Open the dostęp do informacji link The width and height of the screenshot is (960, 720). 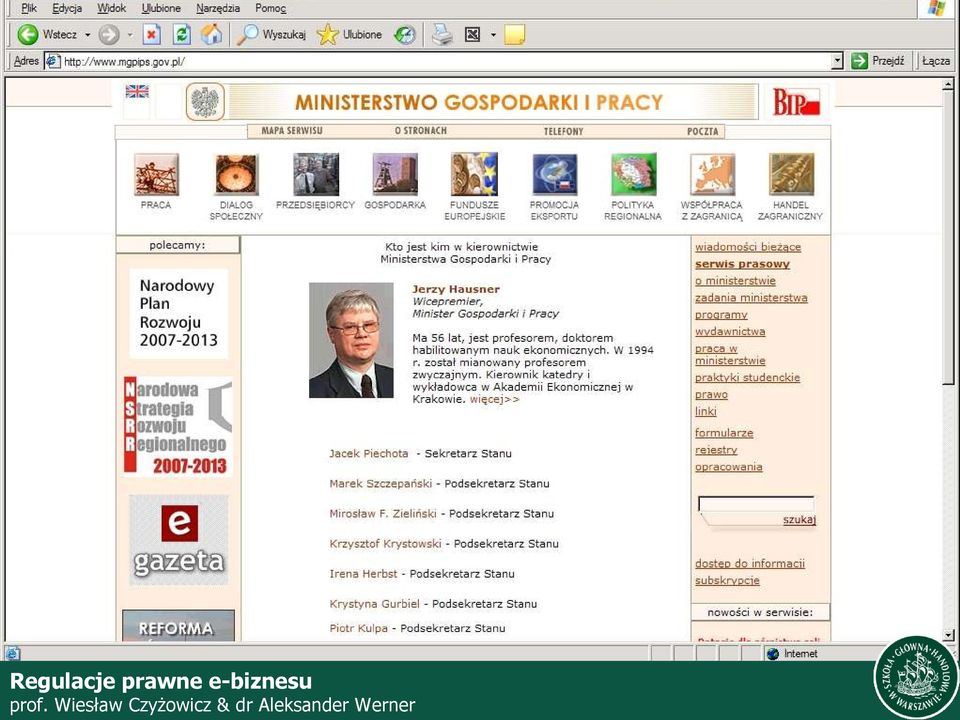point(750,563)
